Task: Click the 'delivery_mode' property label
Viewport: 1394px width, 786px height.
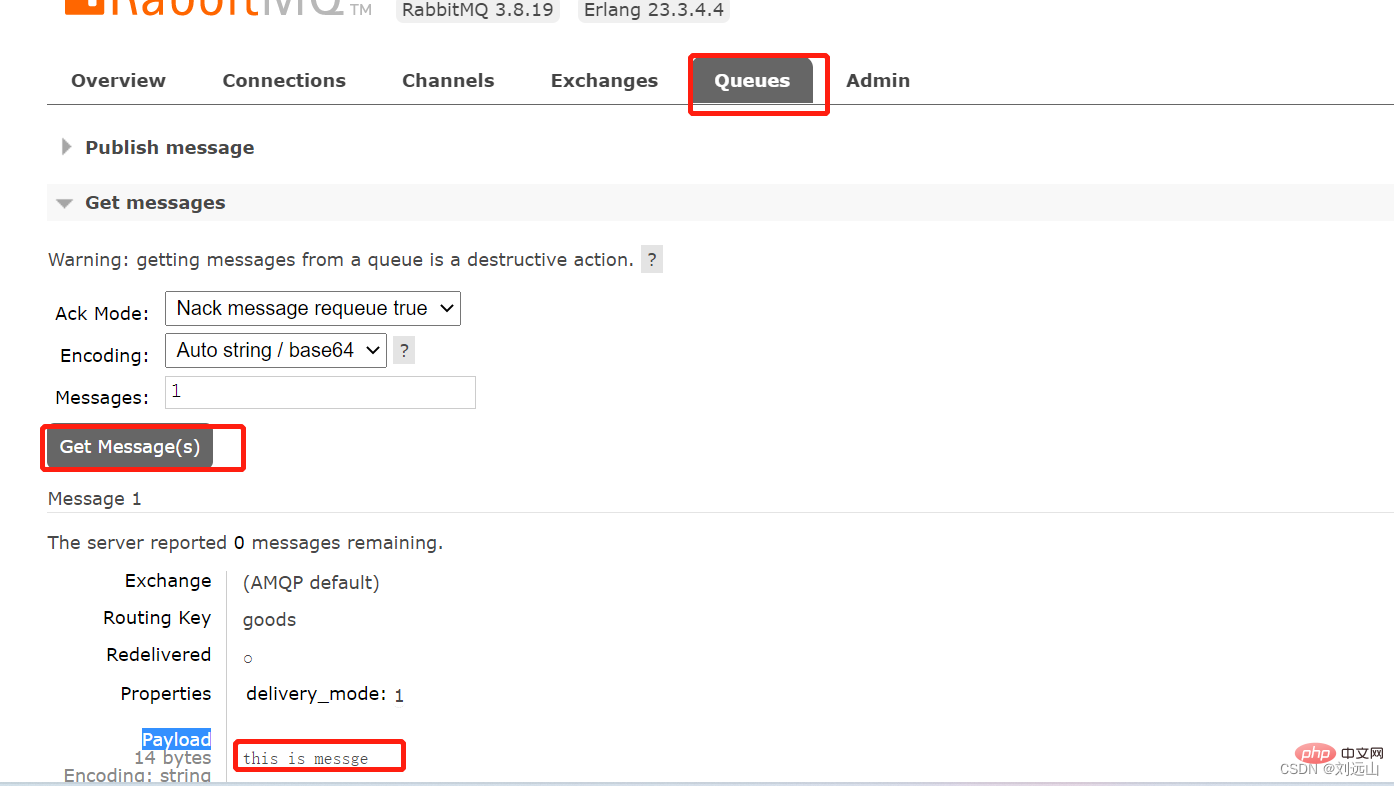Action: click(316, 693)
